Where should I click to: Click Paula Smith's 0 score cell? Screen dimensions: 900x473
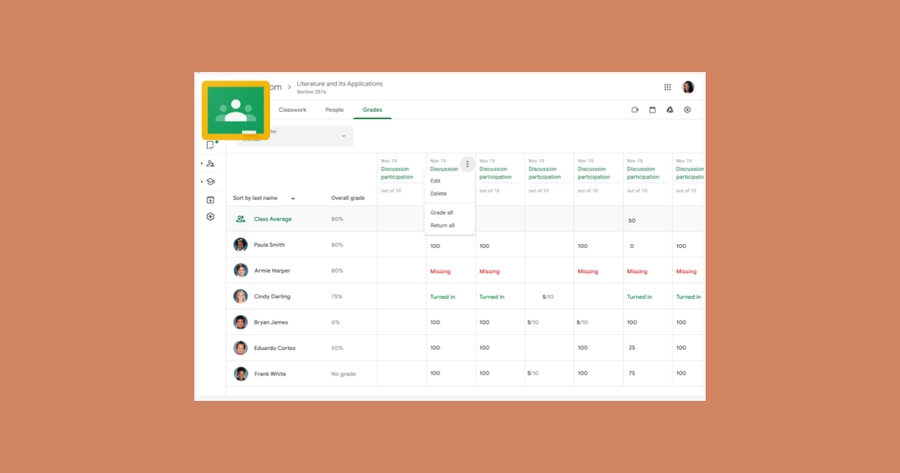tap(631, 246)
